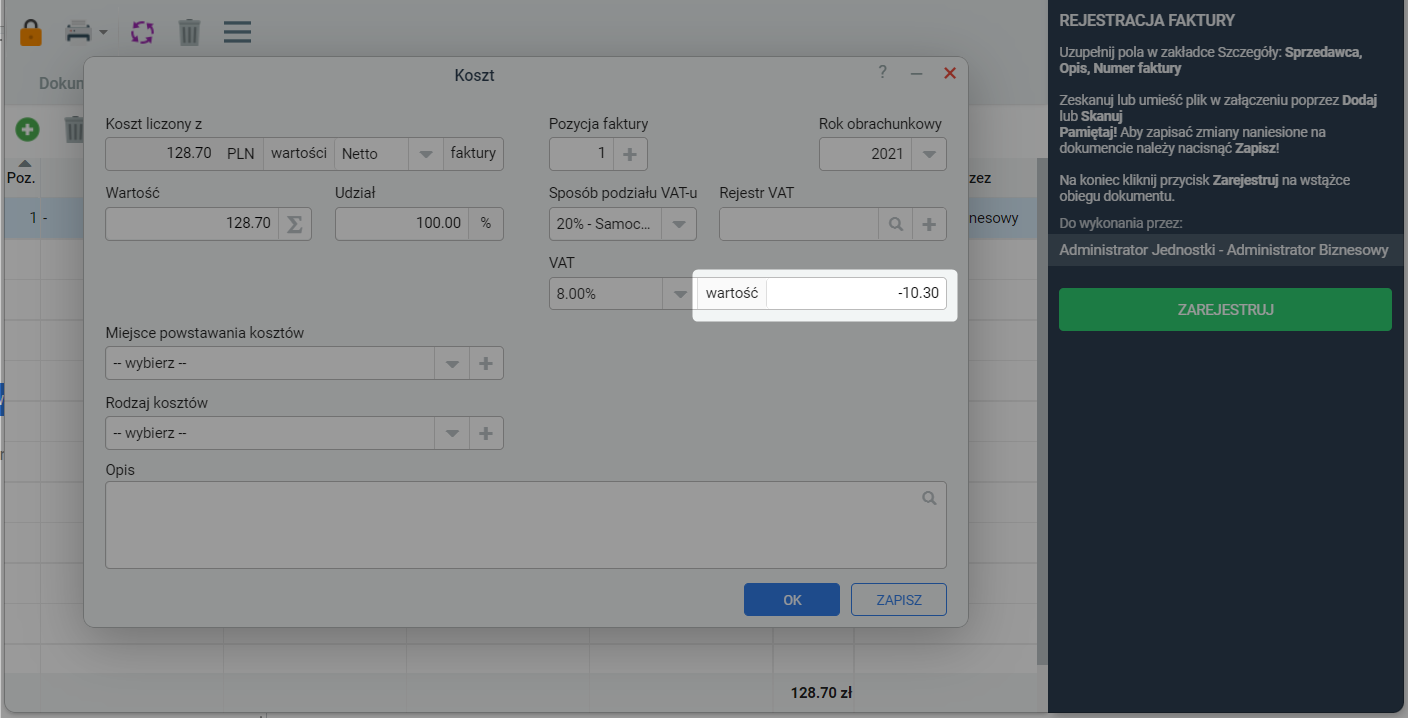1408x718 pixels.
Task: Click plus next to Miejsce powstawania kosztów
Action: pyautogui.click(x=486, y=363)
